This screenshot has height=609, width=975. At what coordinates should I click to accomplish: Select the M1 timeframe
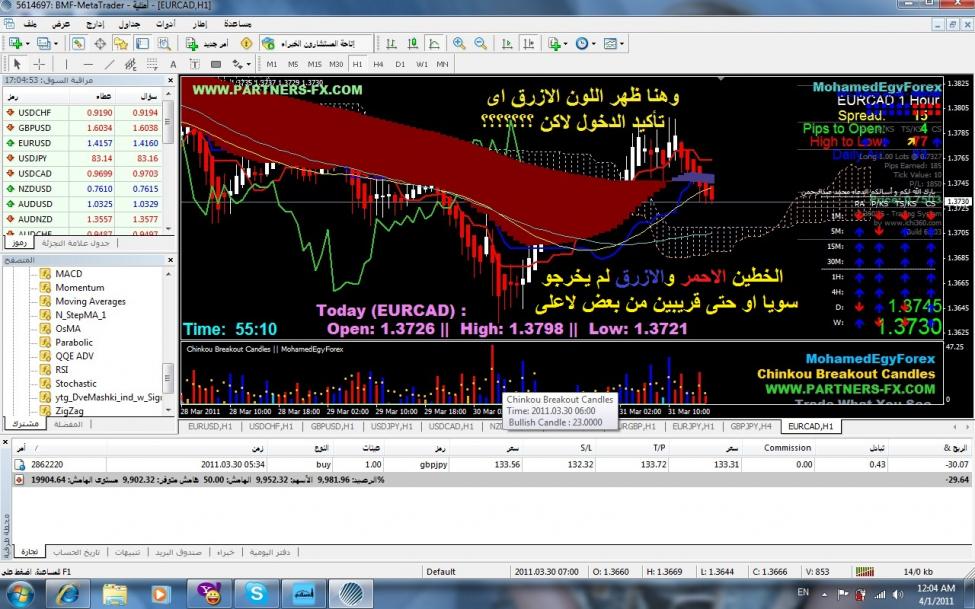pos(272,64)
